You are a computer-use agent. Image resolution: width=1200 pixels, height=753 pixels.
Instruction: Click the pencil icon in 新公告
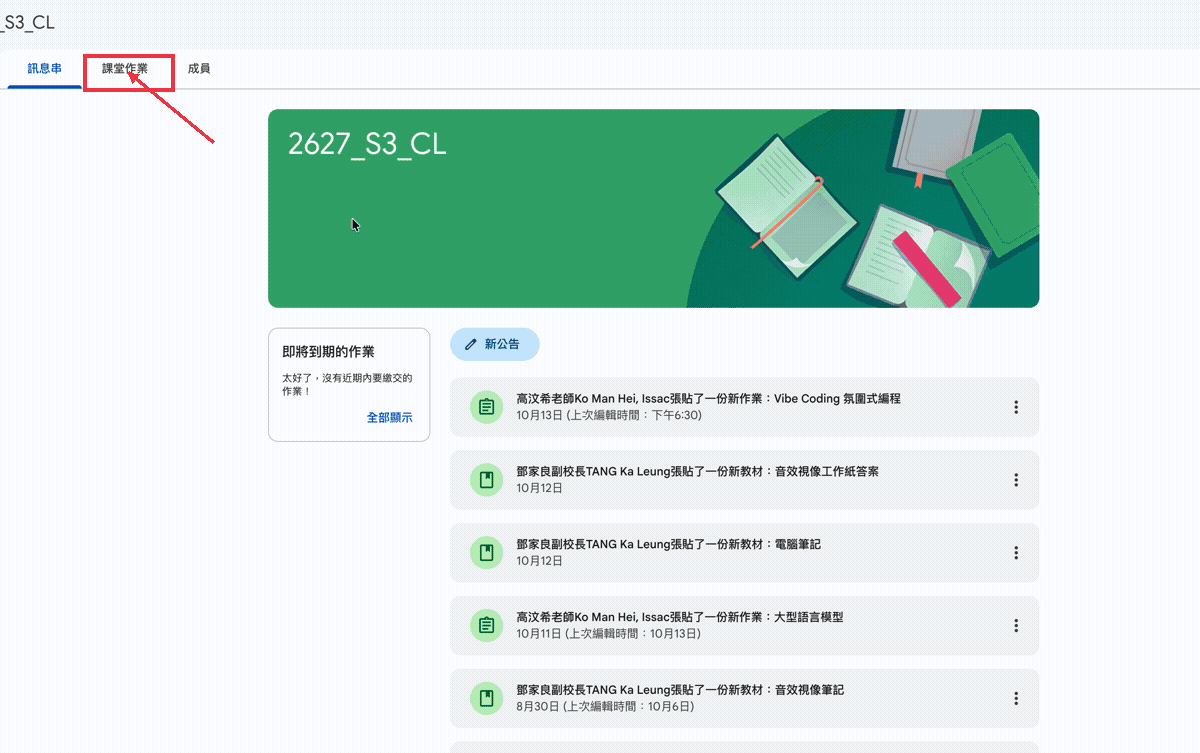(471, 344)
